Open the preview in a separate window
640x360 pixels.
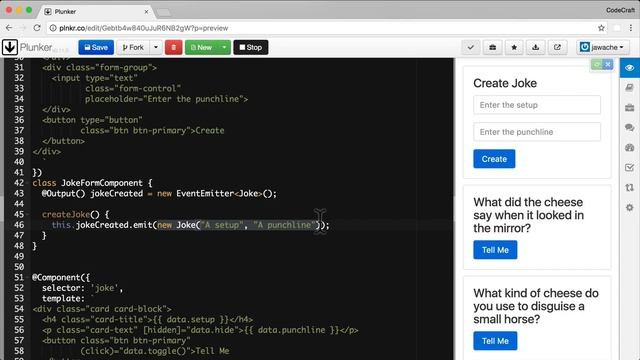point(557,47)
